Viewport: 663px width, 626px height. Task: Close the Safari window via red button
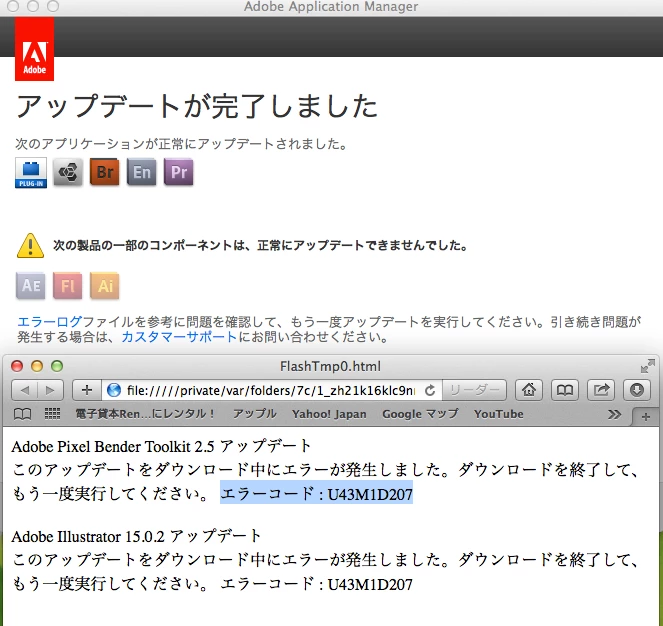17,366
